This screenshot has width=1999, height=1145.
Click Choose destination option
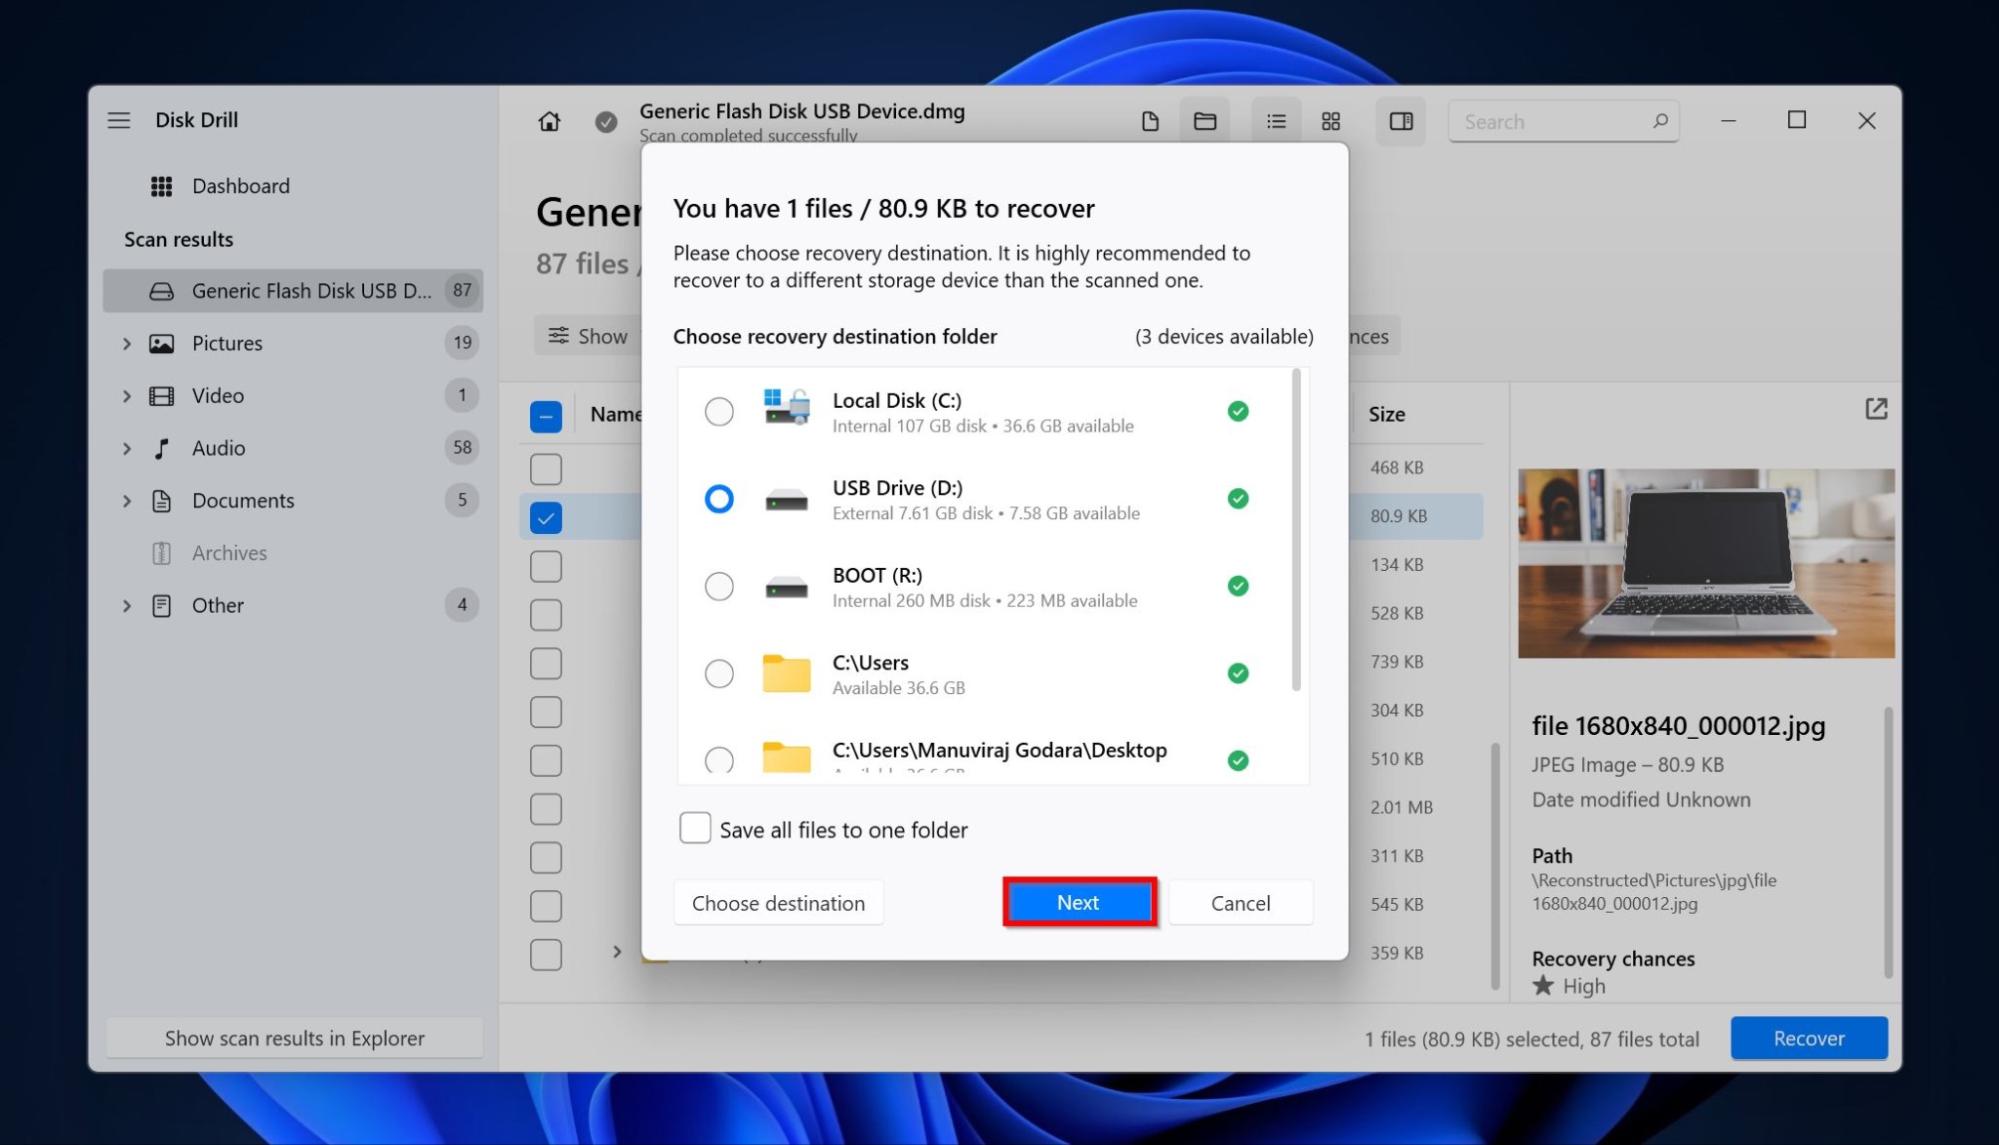point(778,902)
